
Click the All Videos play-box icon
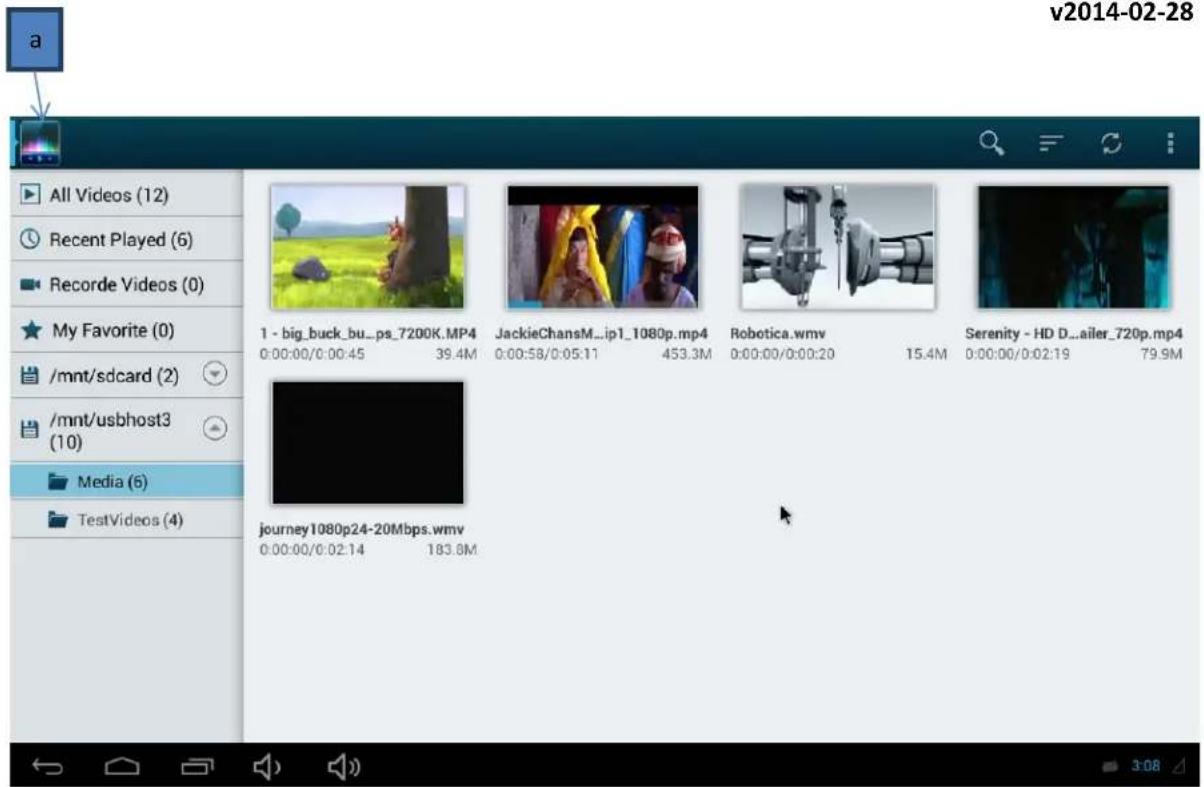(x=30, y=194)
